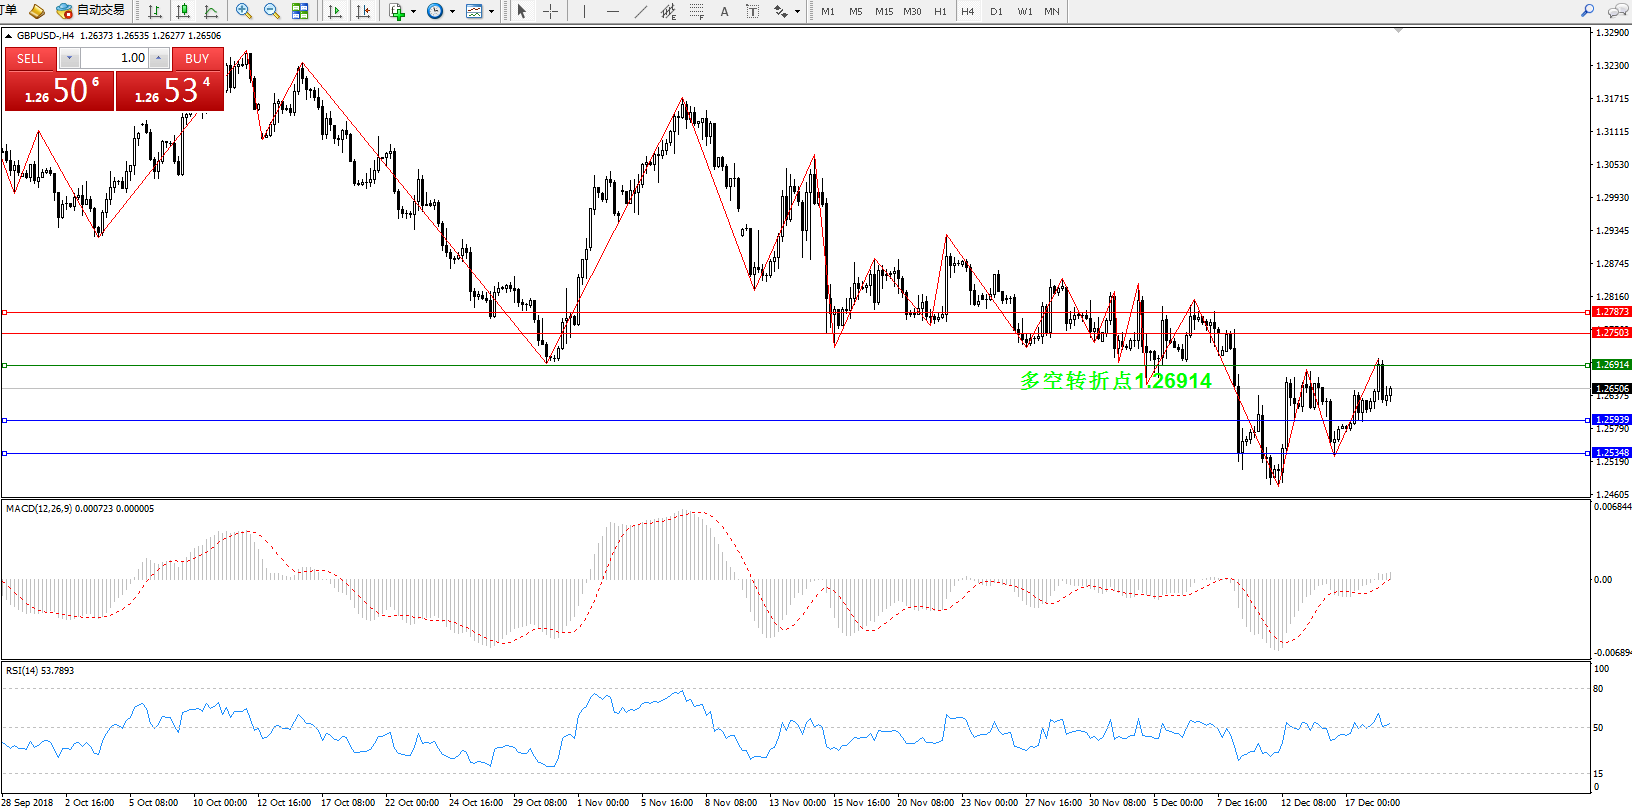Expand the periodicity clock dropdown
The height and width of the screenshot is (811, 1632).
pos(452,12)
